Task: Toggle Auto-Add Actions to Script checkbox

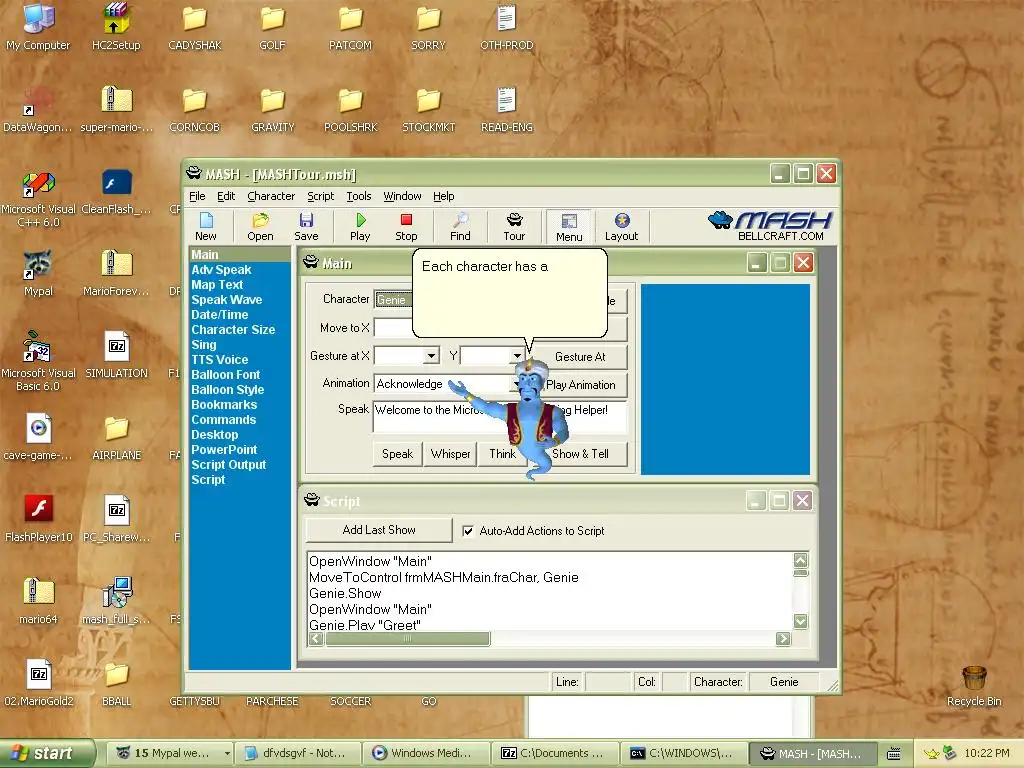Action: click(468, 531)
